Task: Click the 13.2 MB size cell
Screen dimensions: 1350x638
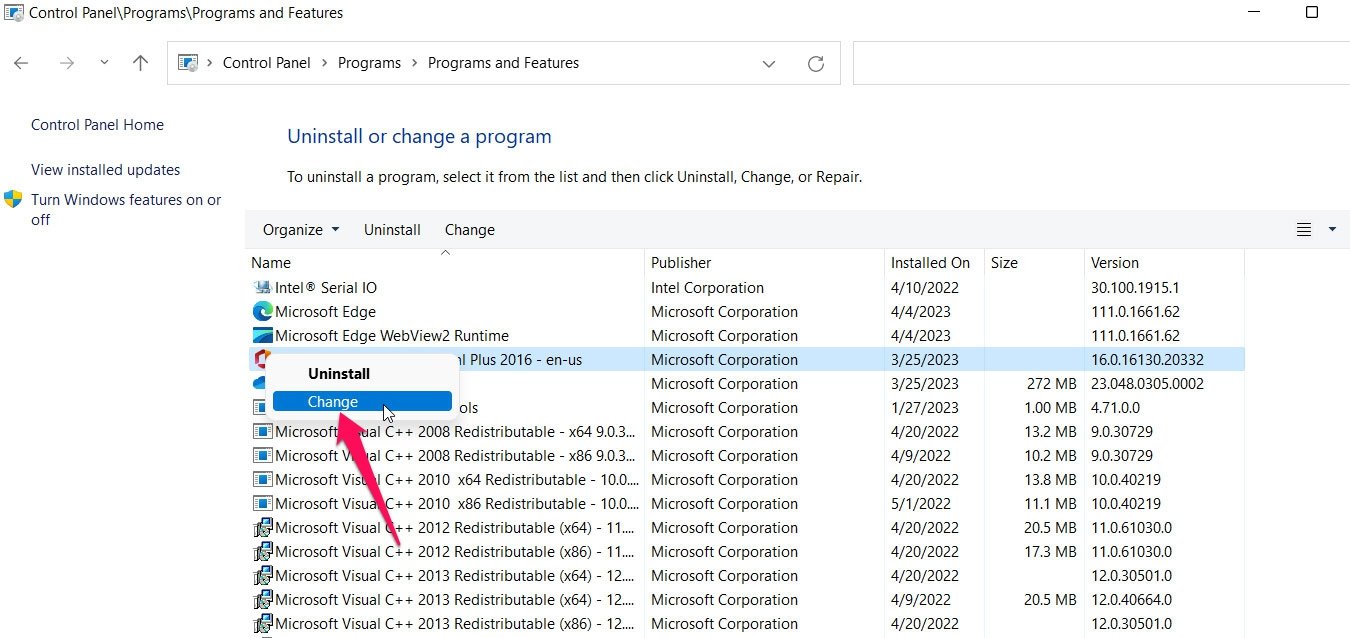Action: (1051, 432)
